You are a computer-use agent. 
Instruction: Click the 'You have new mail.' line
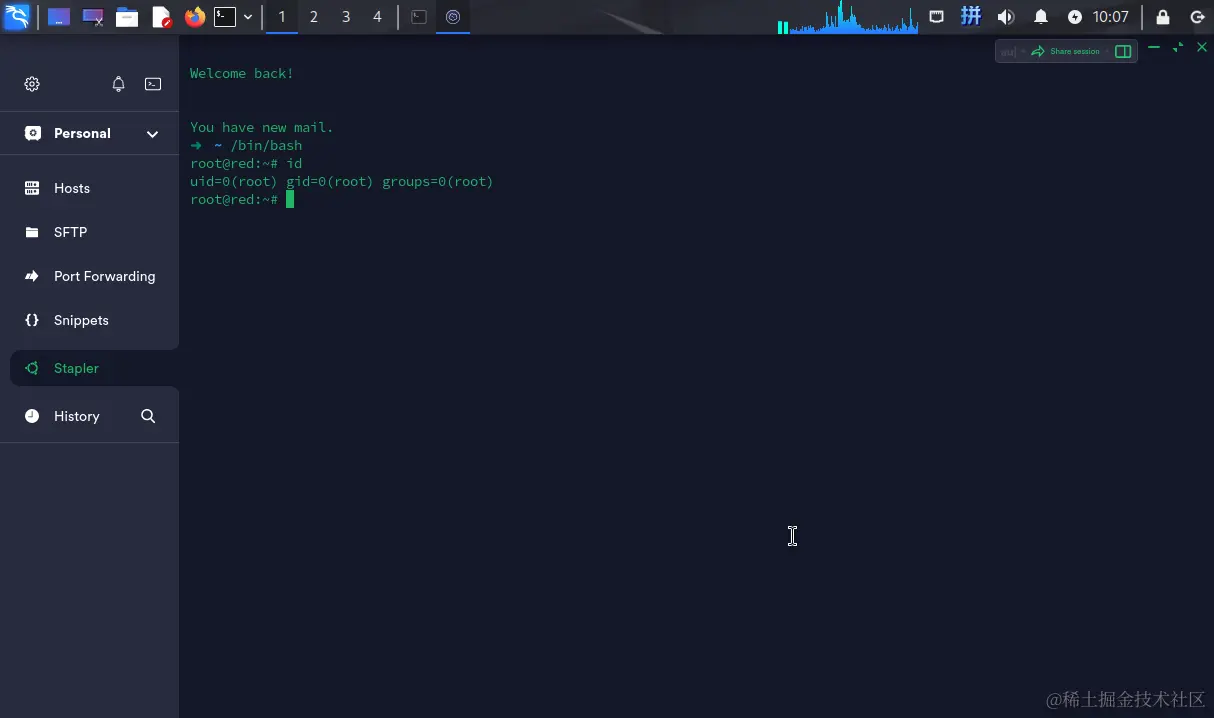click(262, 128)
